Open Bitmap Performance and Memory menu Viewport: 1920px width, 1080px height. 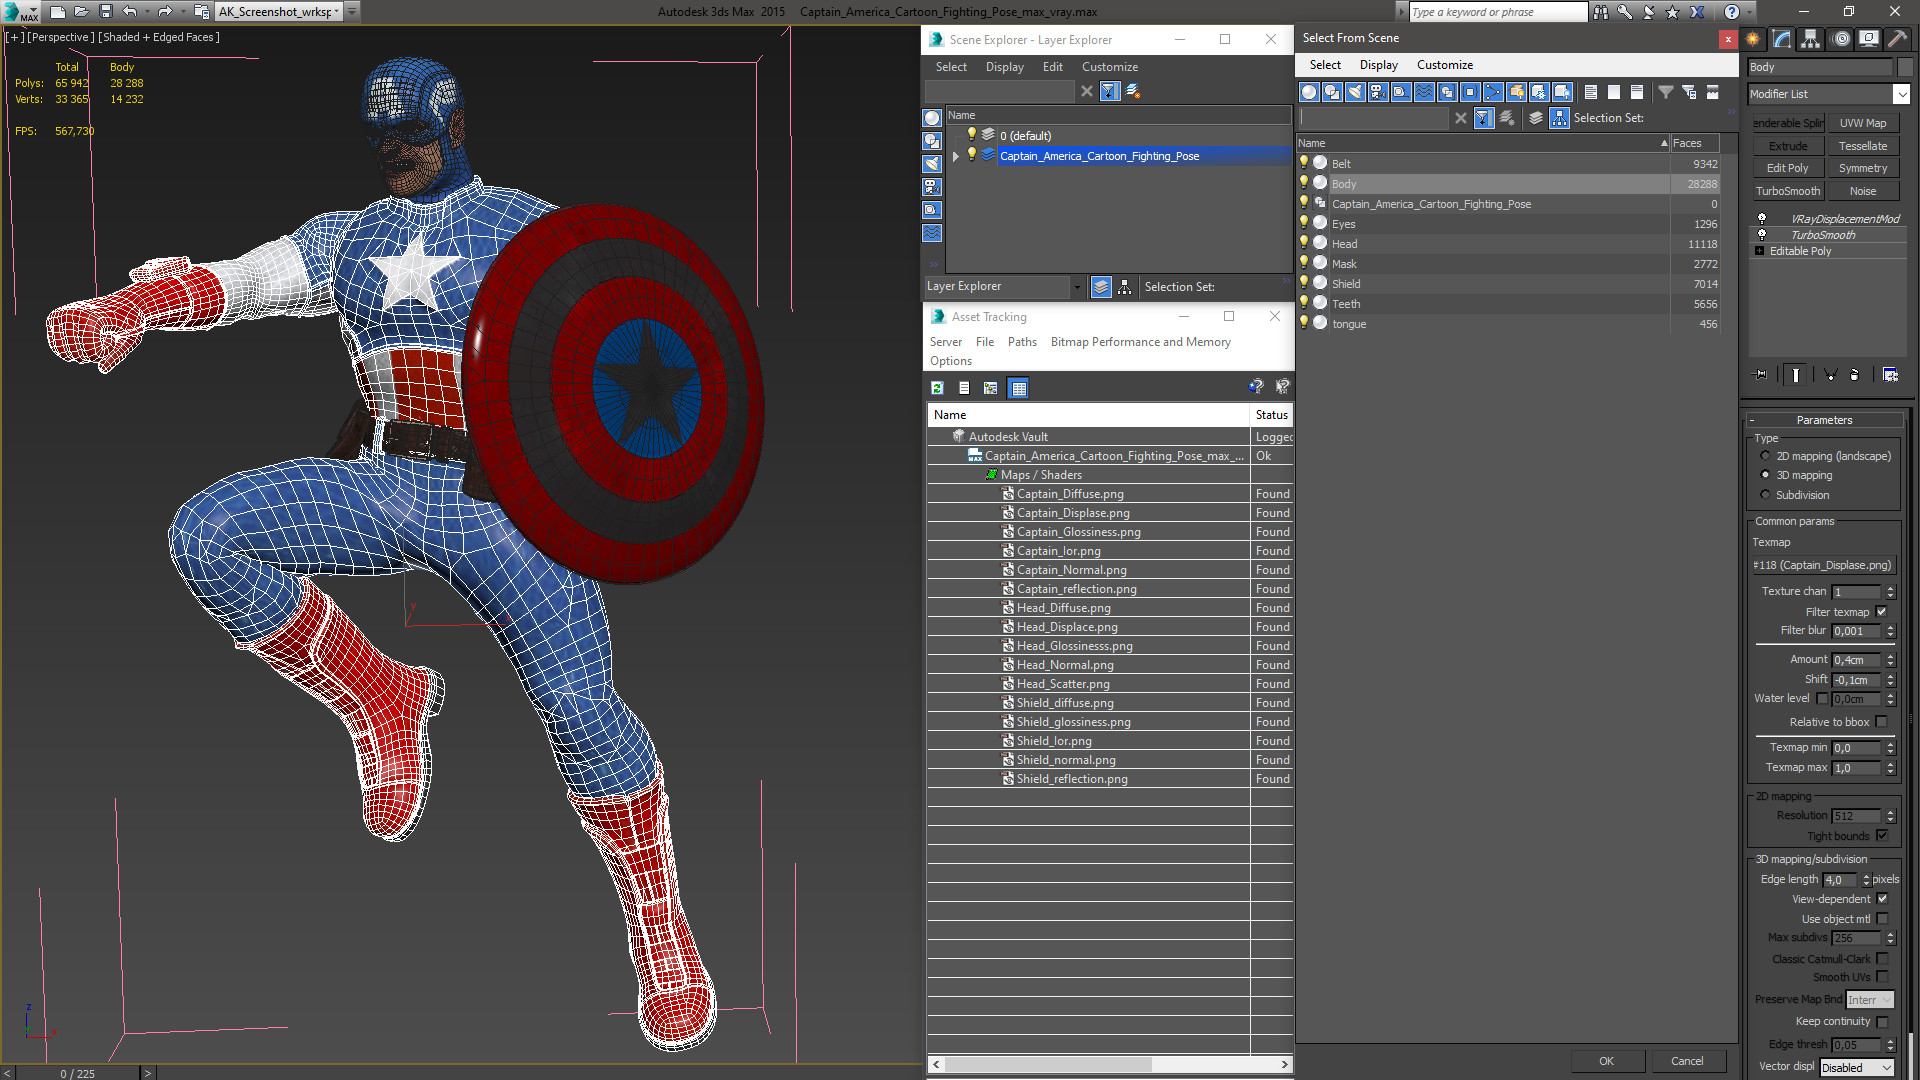pos(1140,342)
